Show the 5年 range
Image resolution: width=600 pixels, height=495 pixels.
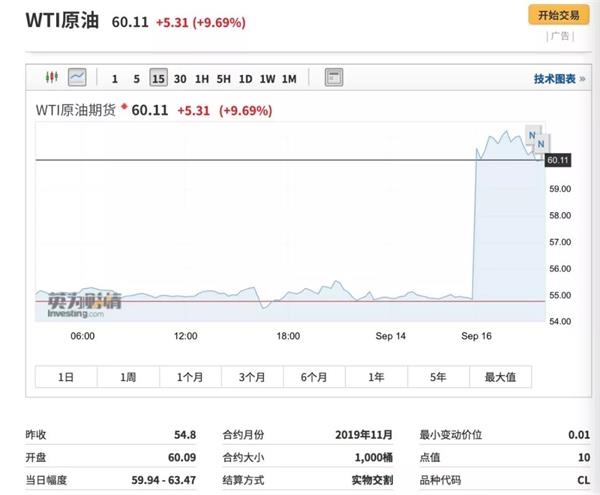pos(438,377)
